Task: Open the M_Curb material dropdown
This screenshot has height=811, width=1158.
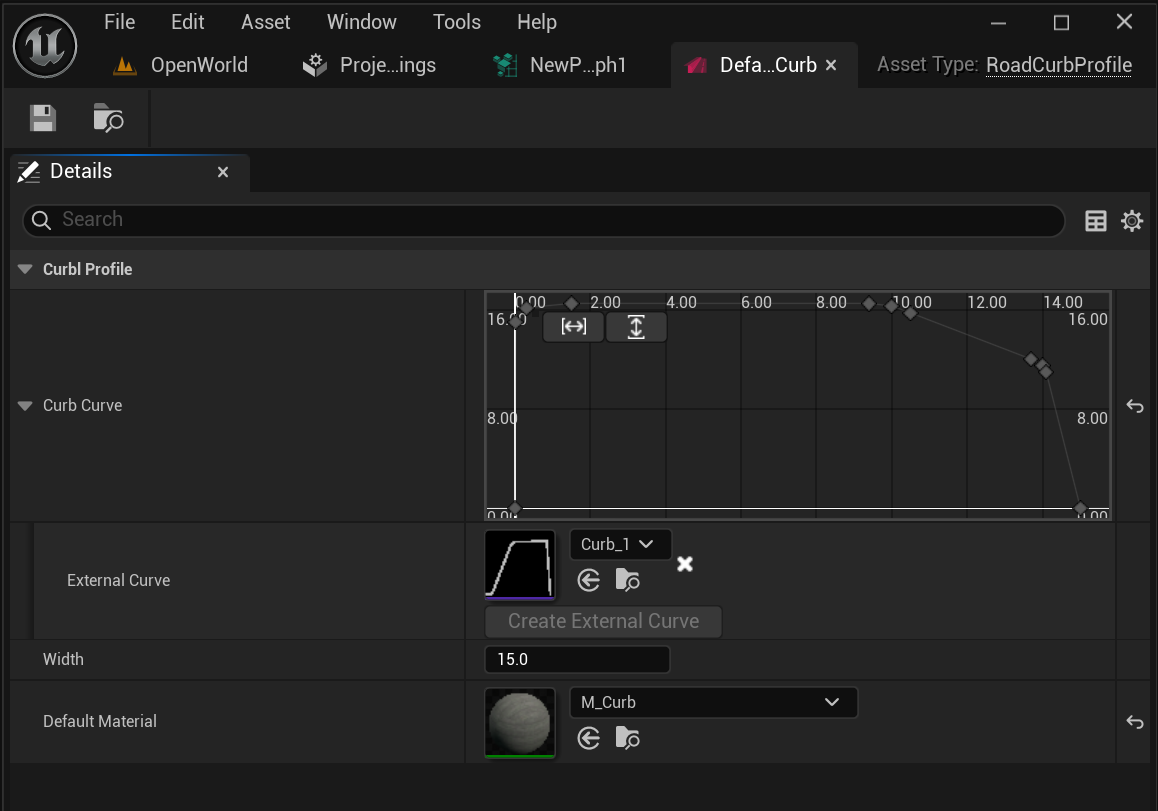Action: pos(713,702)
